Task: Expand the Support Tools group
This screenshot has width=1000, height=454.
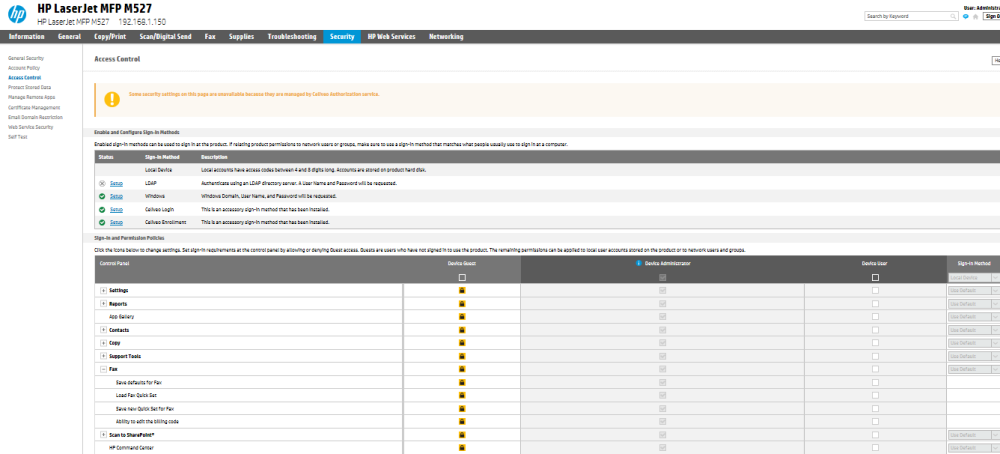Action: pos(103,356)
